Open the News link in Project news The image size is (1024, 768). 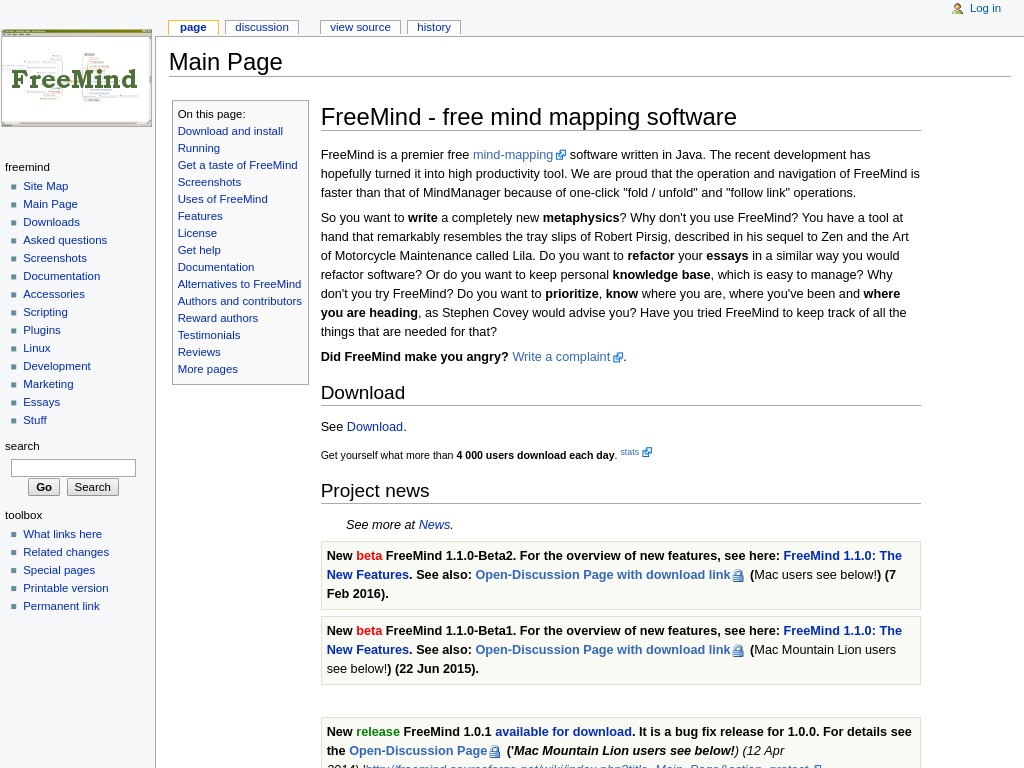click(434, 525)
